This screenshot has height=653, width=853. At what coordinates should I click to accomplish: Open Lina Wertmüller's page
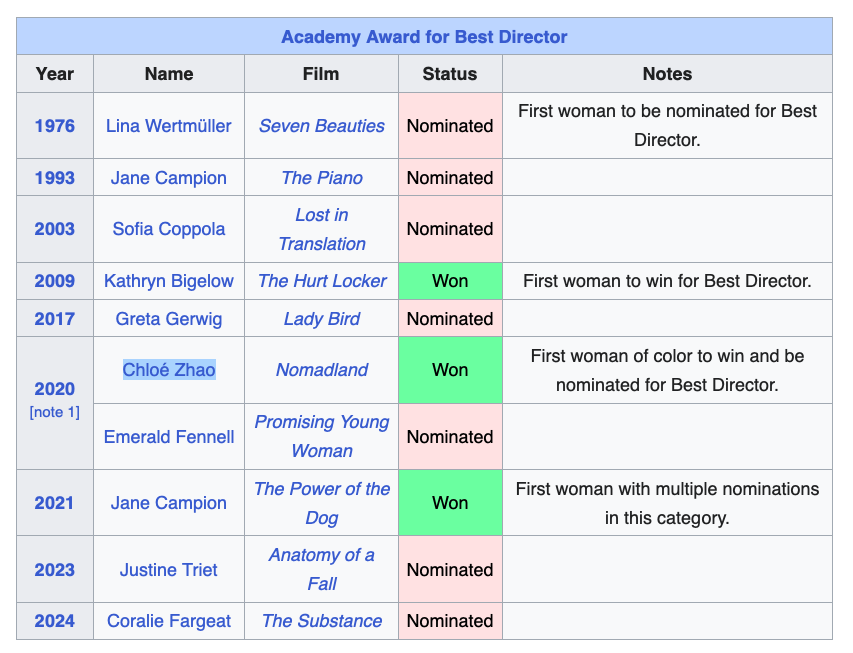[168, 126]
